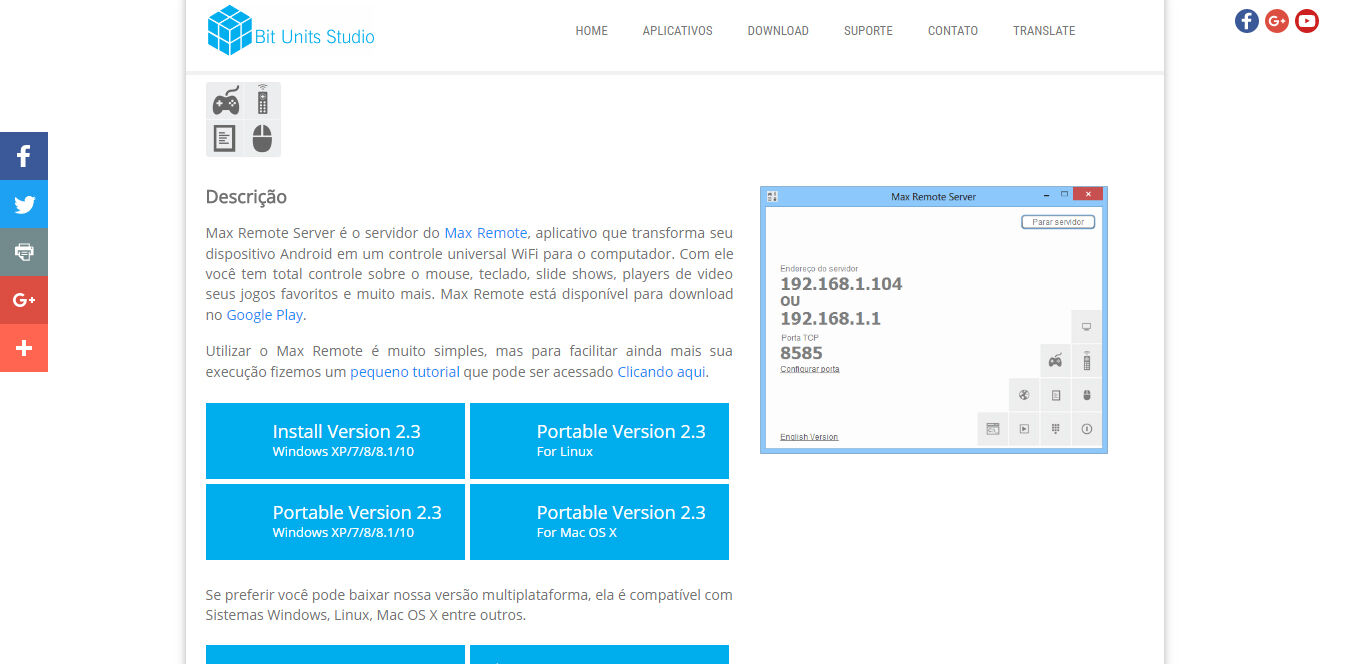Click the print icon in side bar
1348x664 pixels.
tap(24, 252)
